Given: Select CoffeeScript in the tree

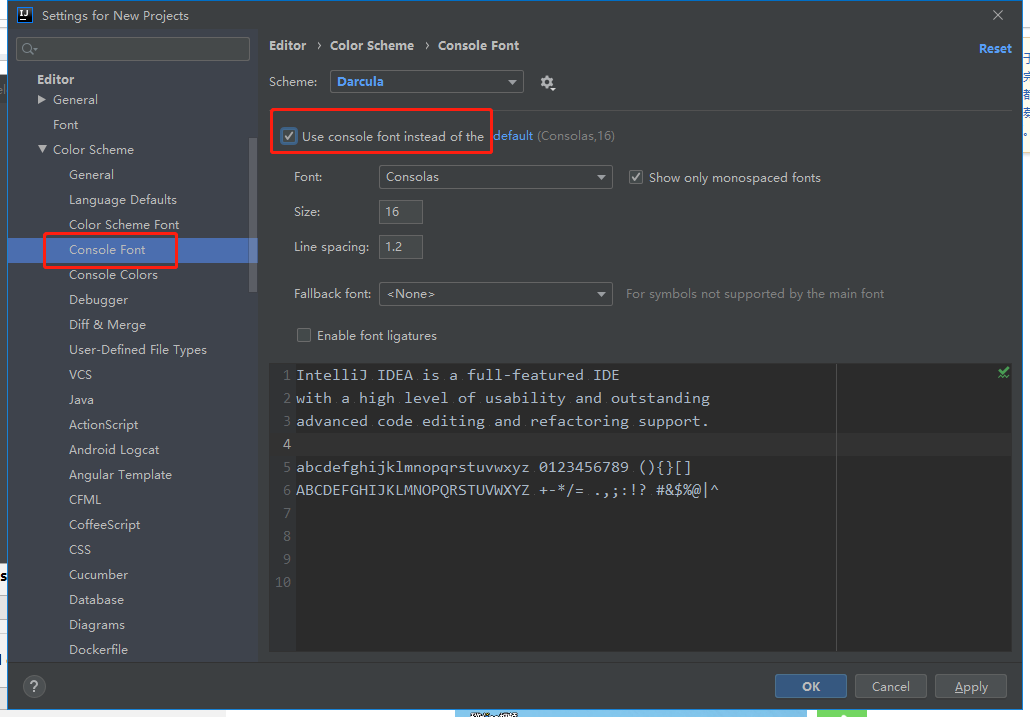Looking at the screenshot, I should tap(104, 525).
